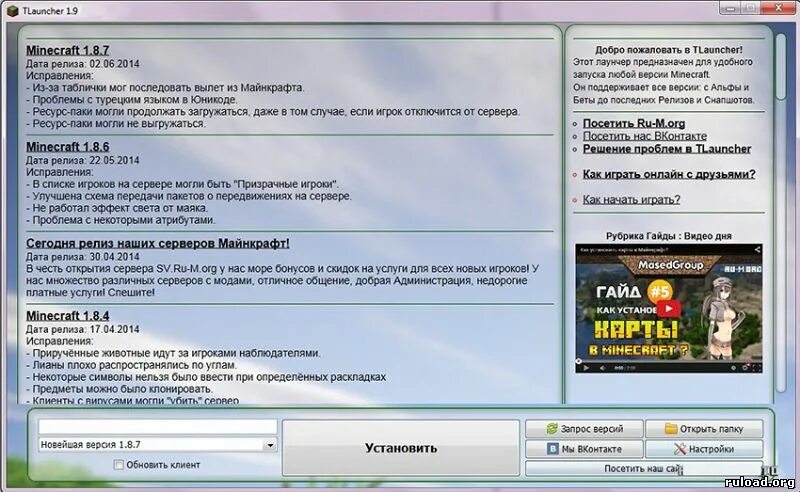This screenshot has height=492, width=800.
Task: Click the Установить button
Action: [x=401, y=448]
